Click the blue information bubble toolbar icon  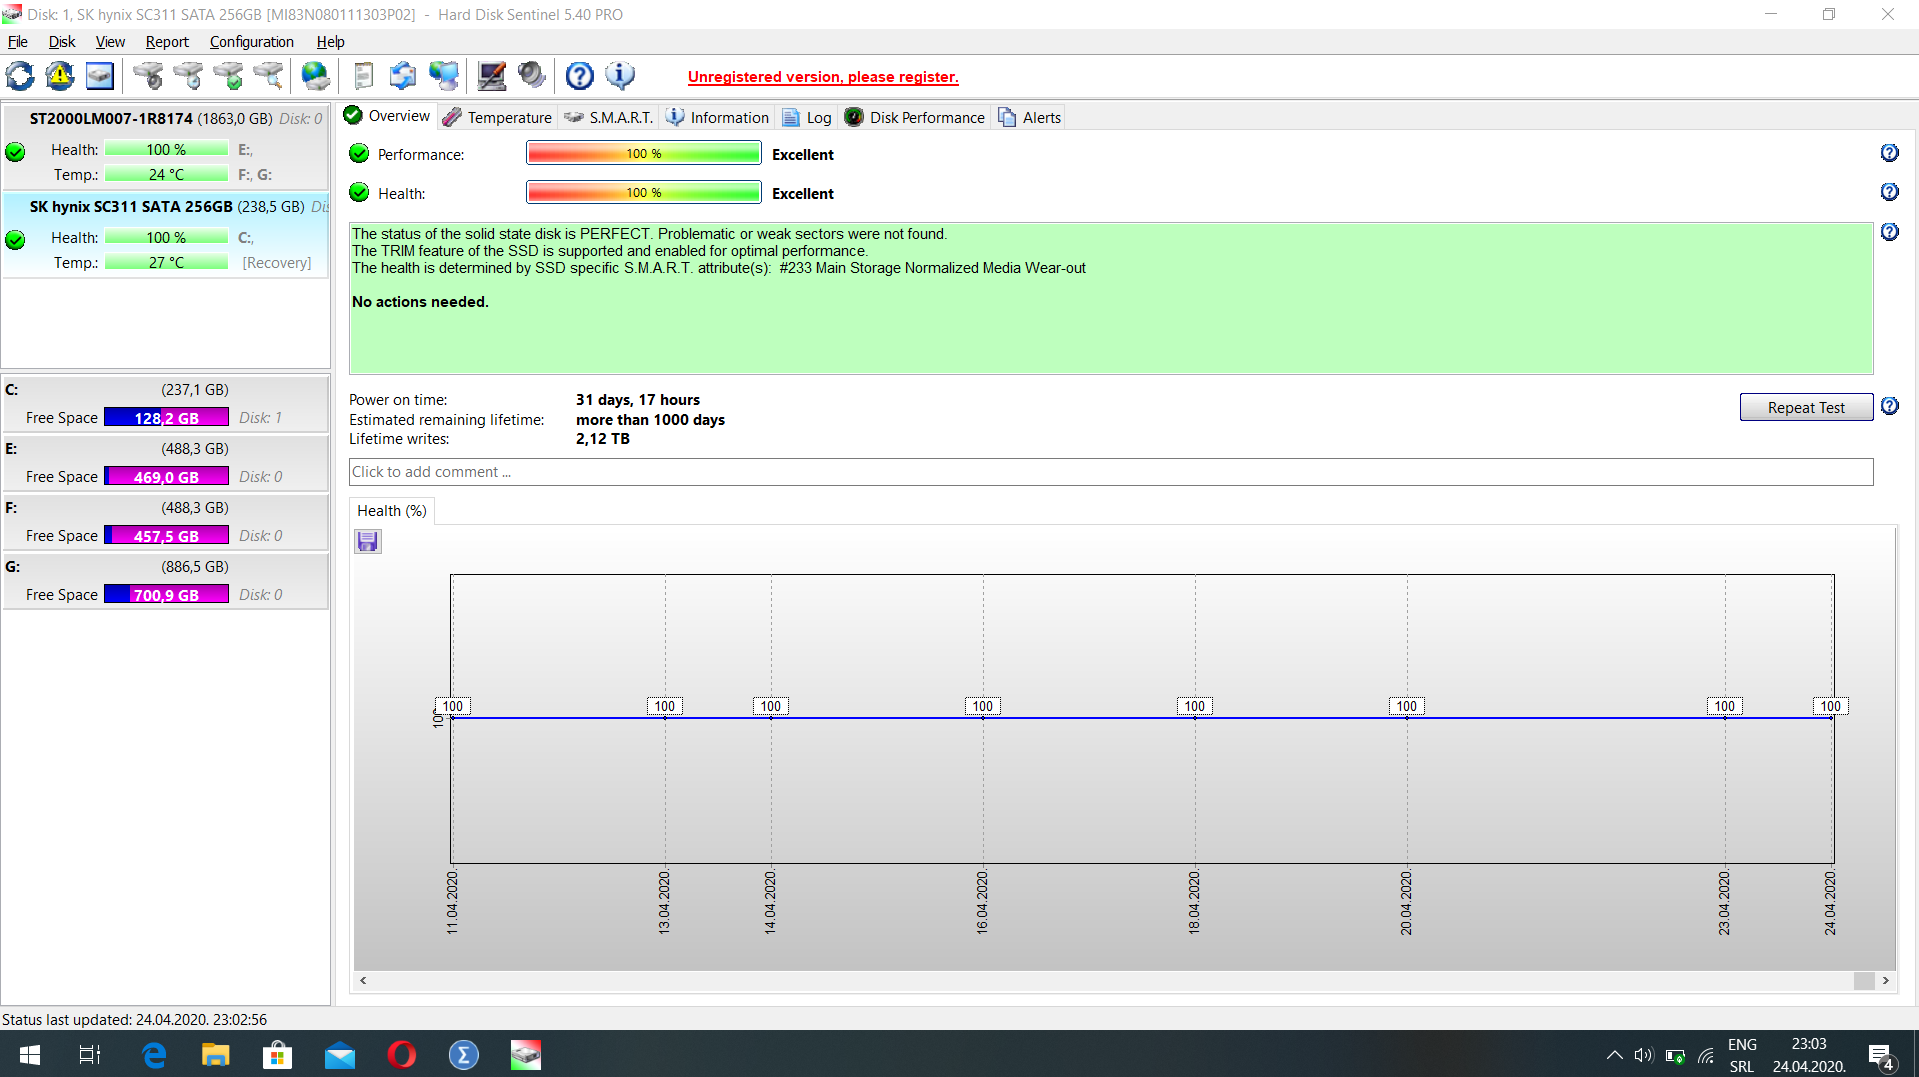coord(620,76)
